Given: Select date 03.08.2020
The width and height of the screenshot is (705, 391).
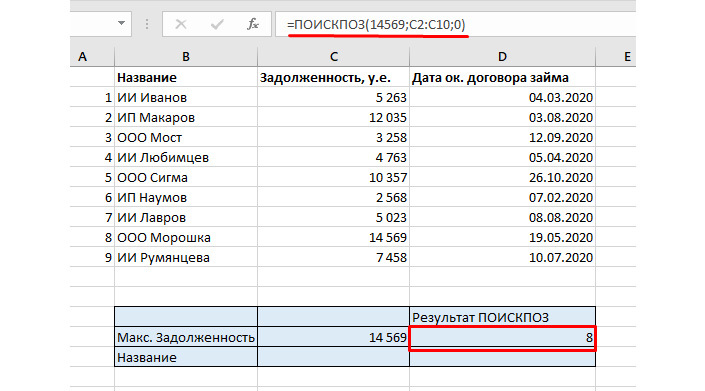Looking at the screenshot, I should [502, 117].
